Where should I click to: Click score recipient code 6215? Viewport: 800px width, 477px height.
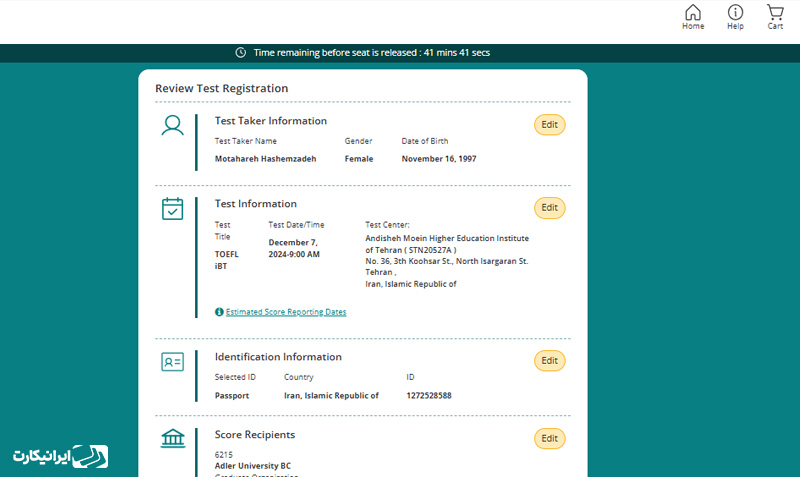tap(223, 455)
